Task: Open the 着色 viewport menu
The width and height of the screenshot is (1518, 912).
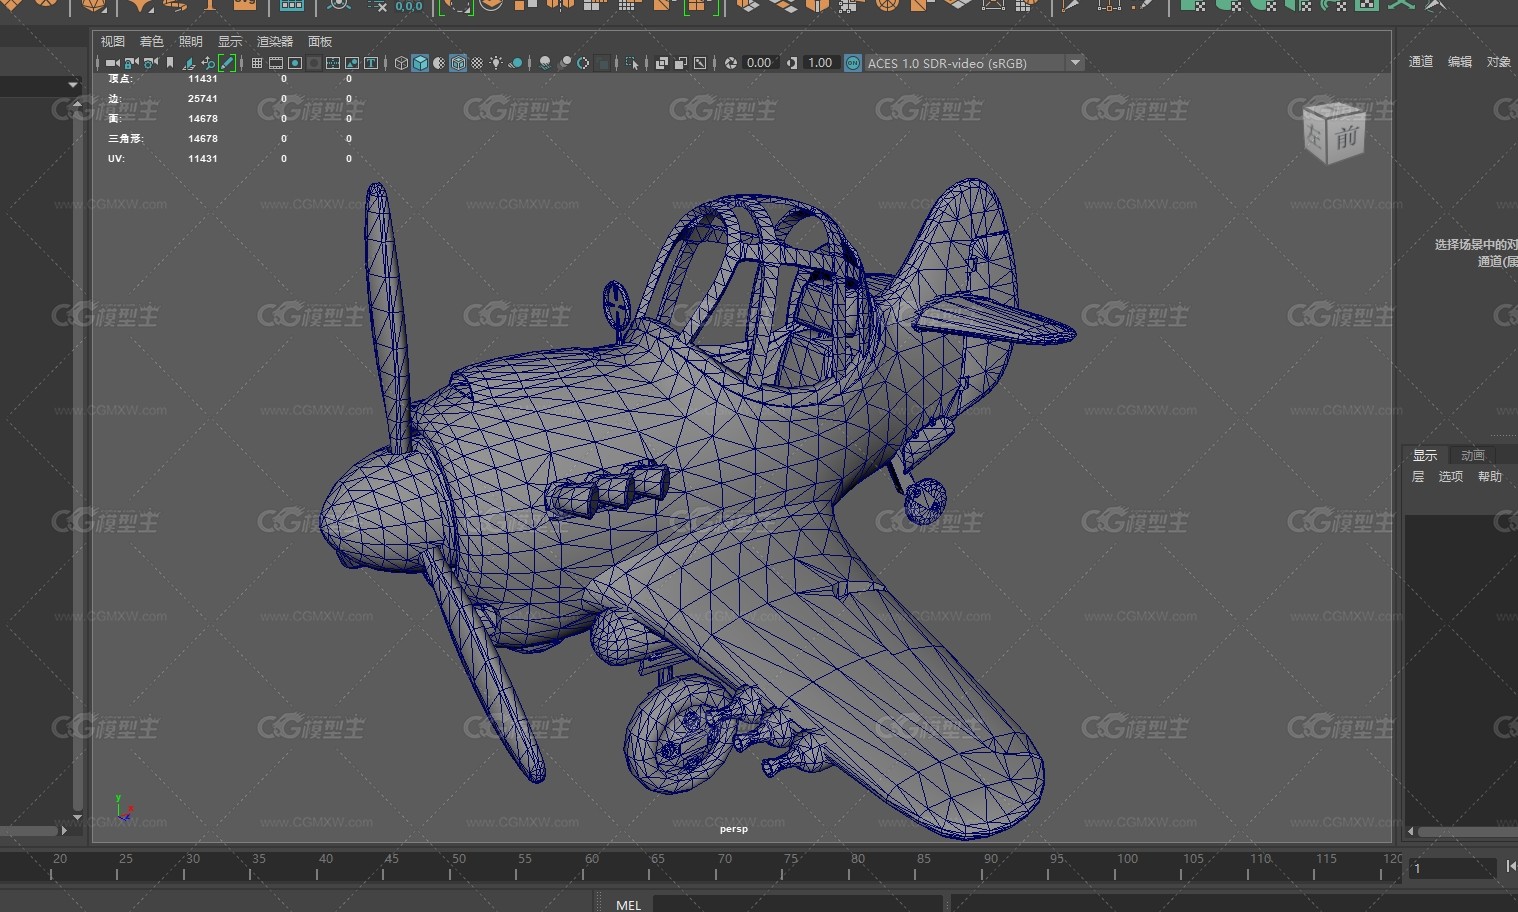Action: pos(151,41)
